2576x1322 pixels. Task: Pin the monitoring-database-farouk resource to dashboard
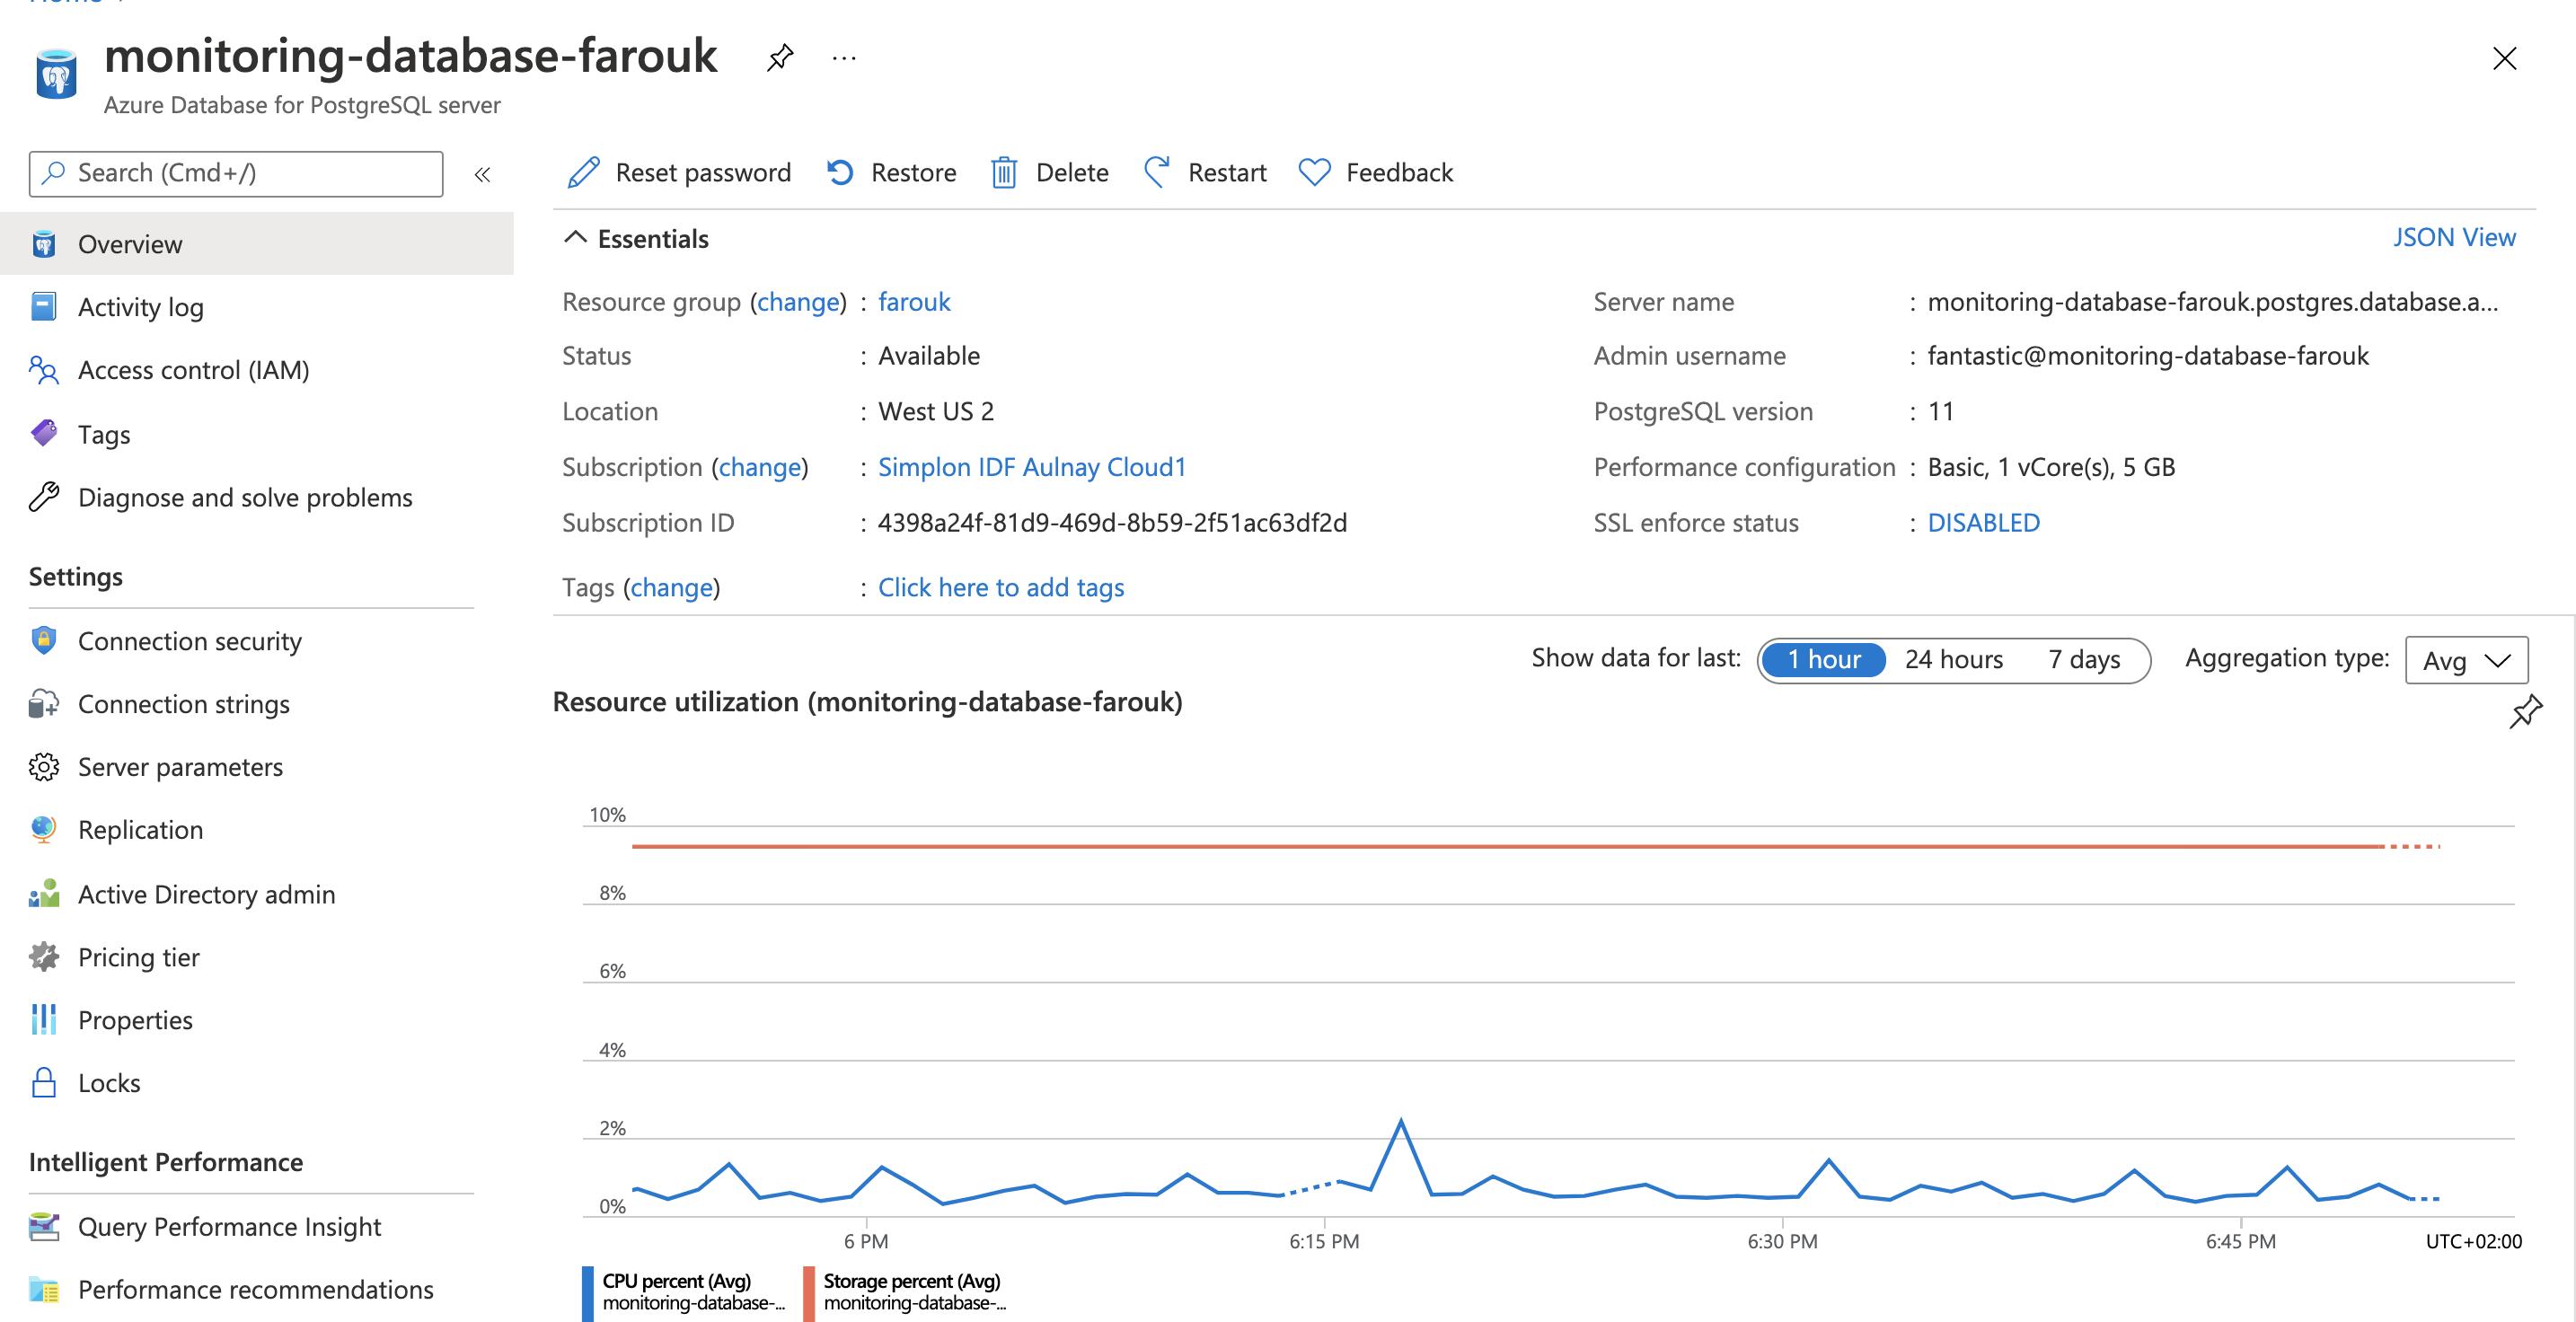click(x=780, y=58)
